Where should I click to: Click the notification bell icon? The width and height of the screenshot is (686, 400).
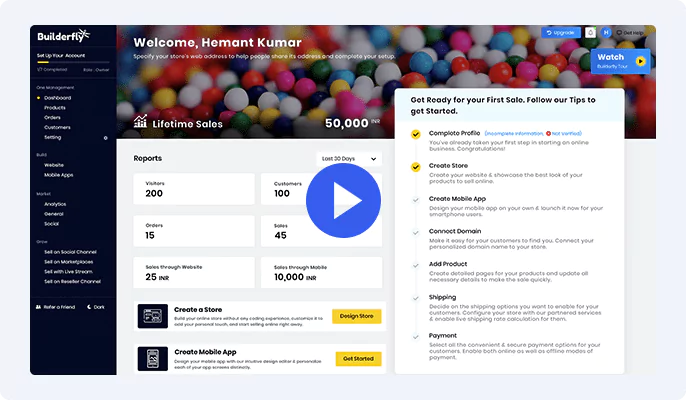click(x=591, y=32)
